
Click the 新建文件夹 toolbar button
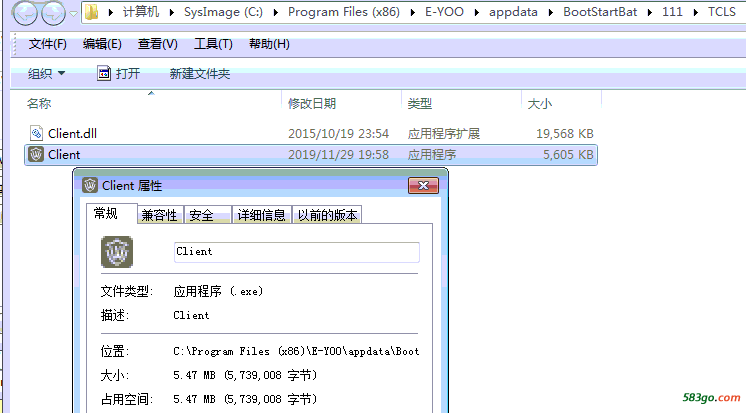pos(200,73)
